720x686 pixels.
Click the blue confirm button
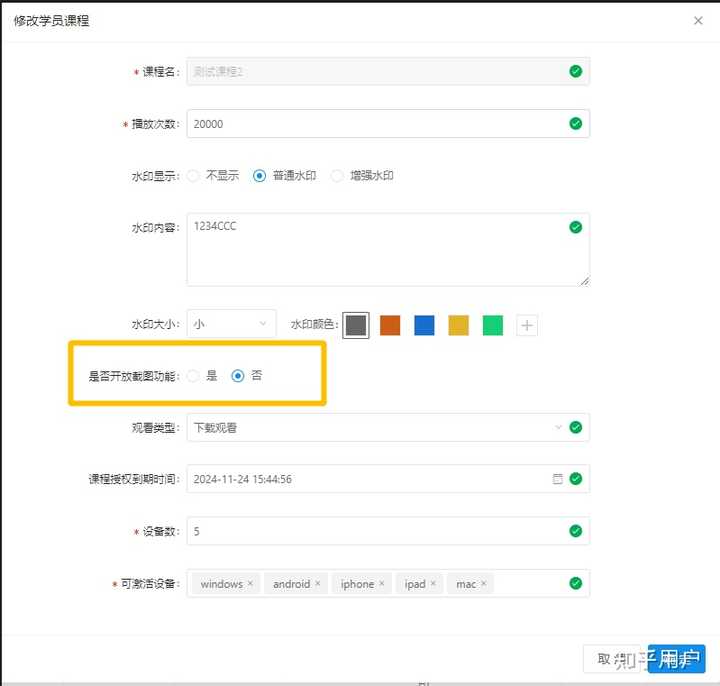(x=676, y=659)
